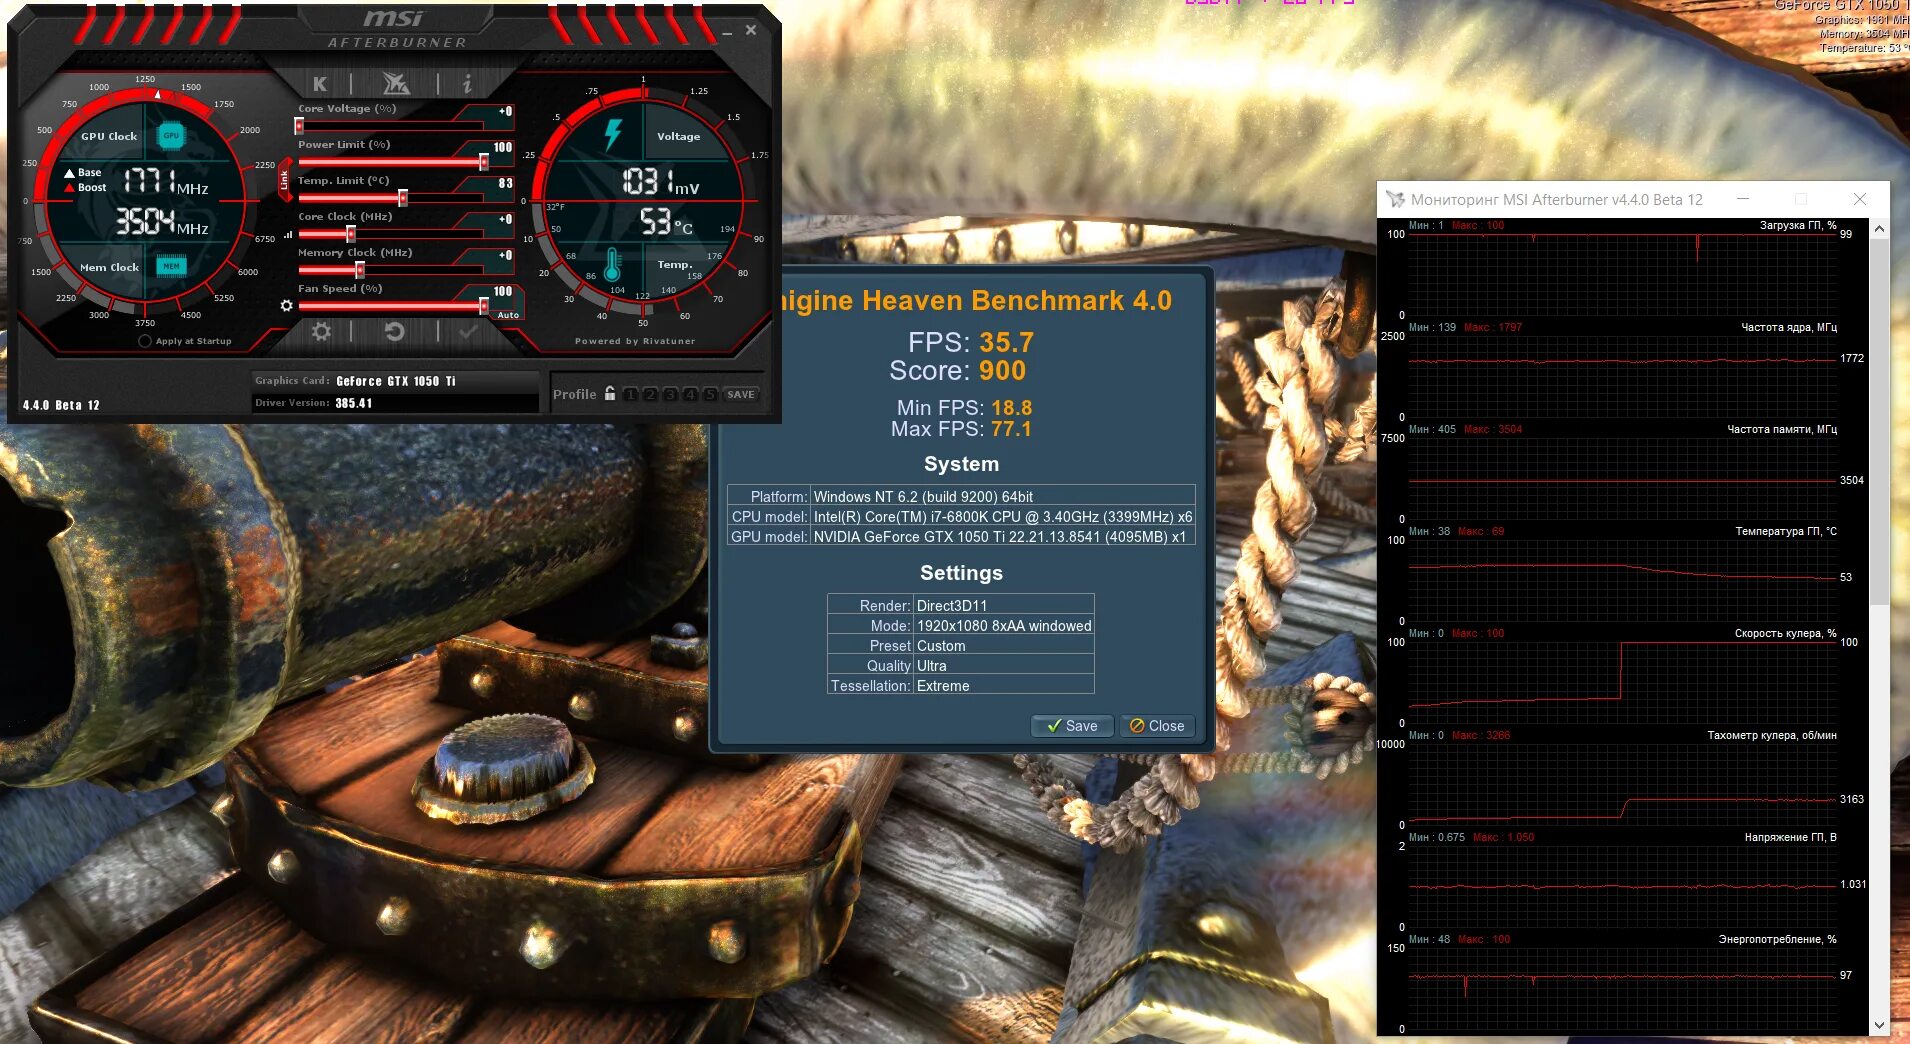1910x1044 pixels.
Task: Open the Afterburner information (i) icon
Action: tap(467, 84)
